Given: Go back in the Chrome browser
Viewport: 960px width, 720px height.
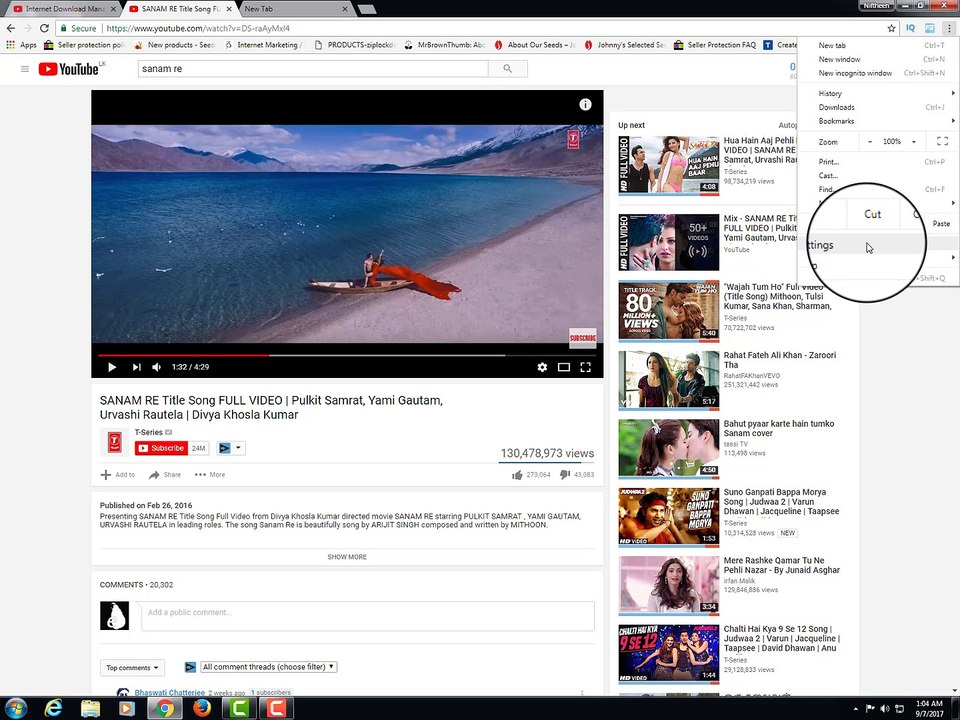Looking at the screenshot, I should [10, 28].
